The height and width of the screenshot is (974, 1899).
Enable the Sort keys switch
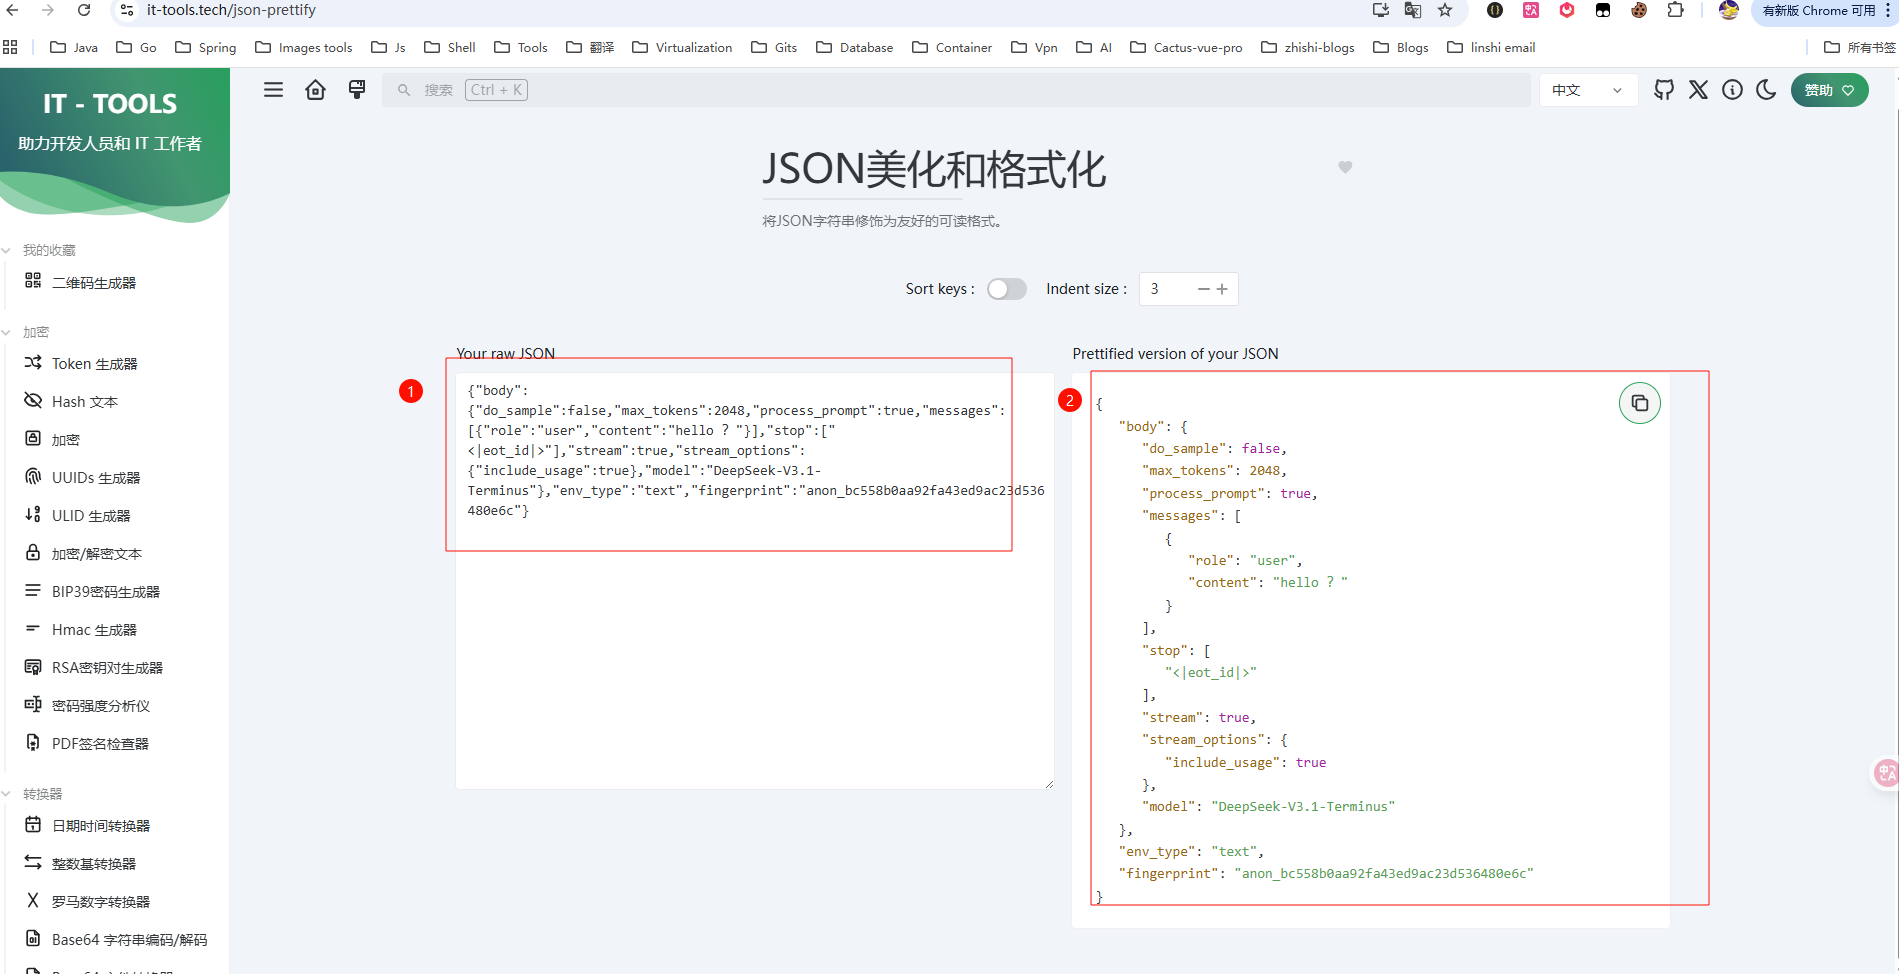pyautogui.click(x=1006, y=289)
